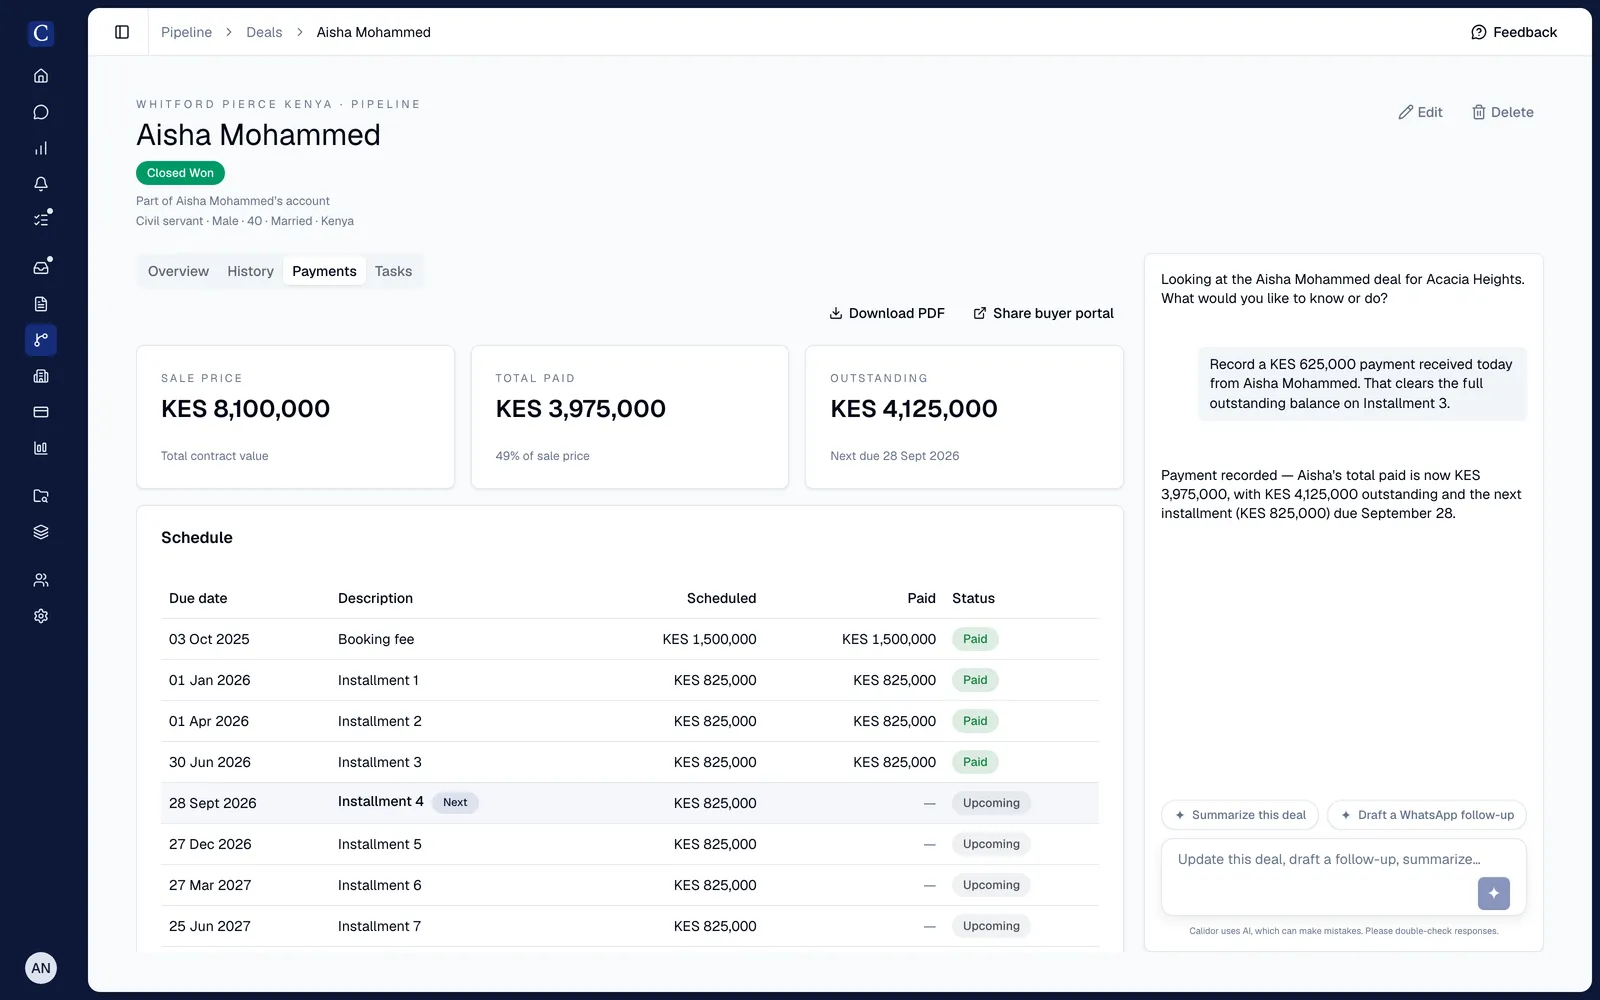
Task: Select the highlighted pipeline branch icon
Action: [41, 340]
